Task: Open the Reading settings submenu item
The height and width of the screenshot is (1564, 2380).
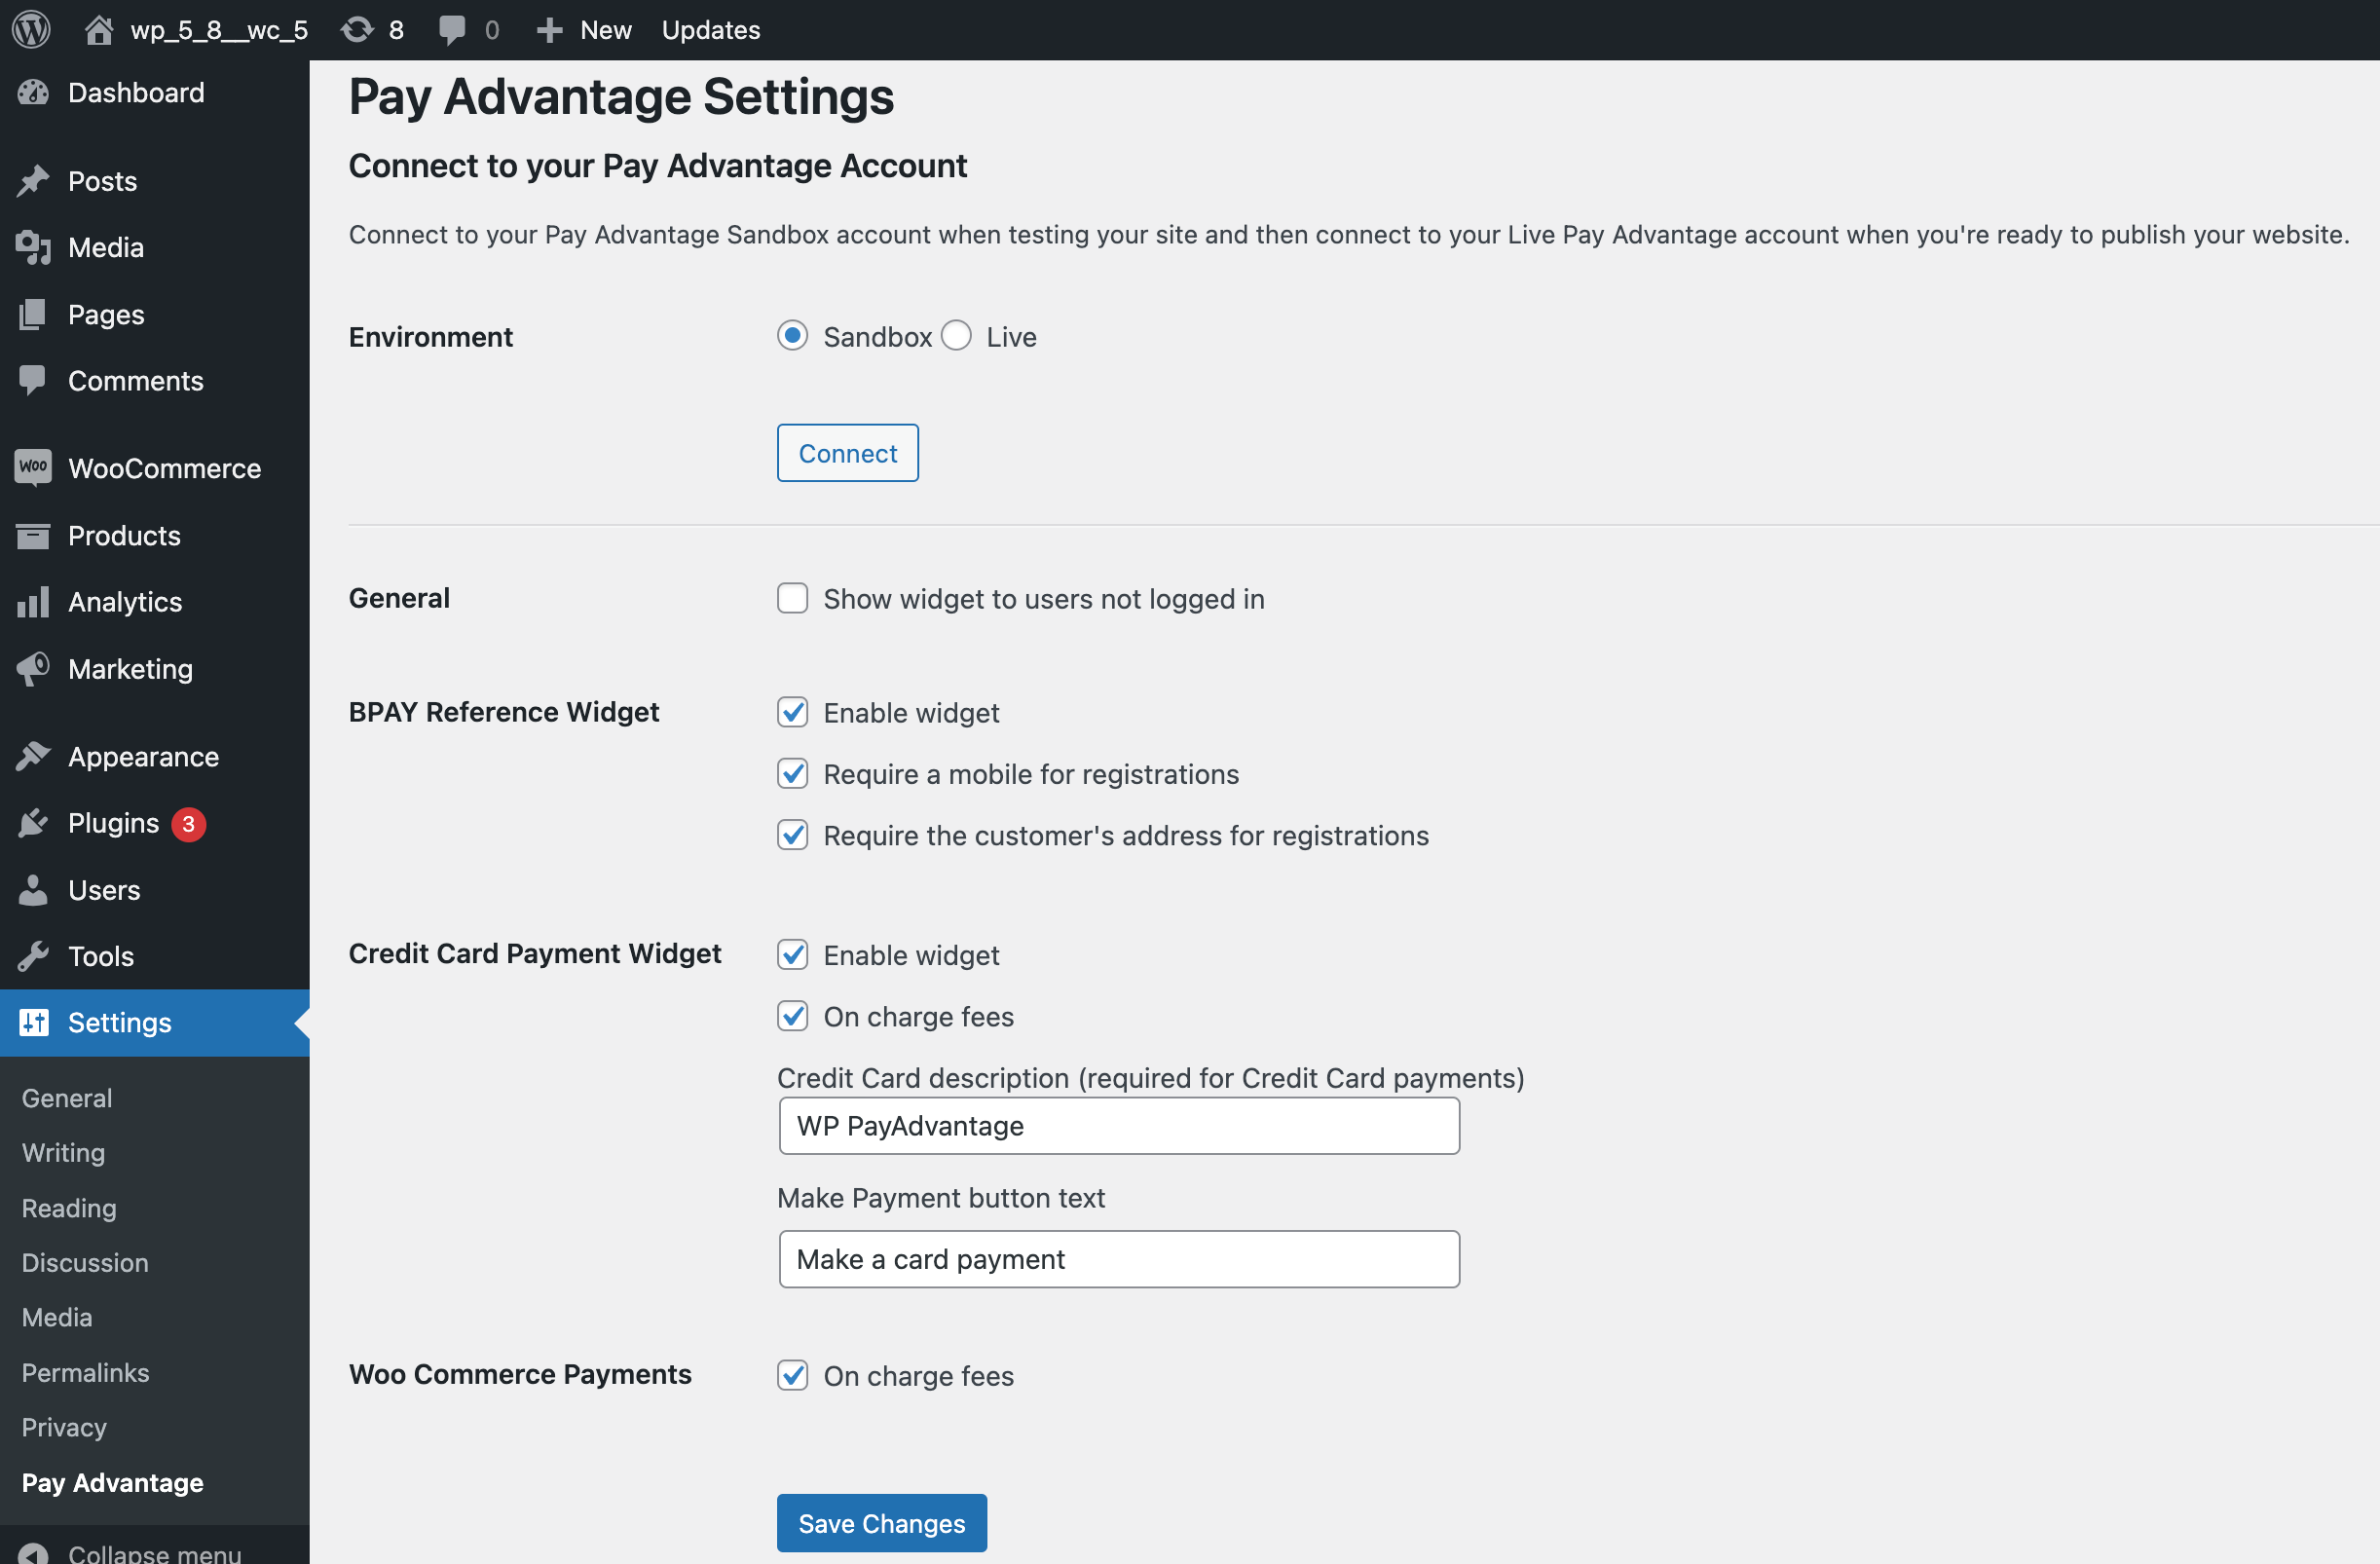Action: click(x=69, y=1208)
